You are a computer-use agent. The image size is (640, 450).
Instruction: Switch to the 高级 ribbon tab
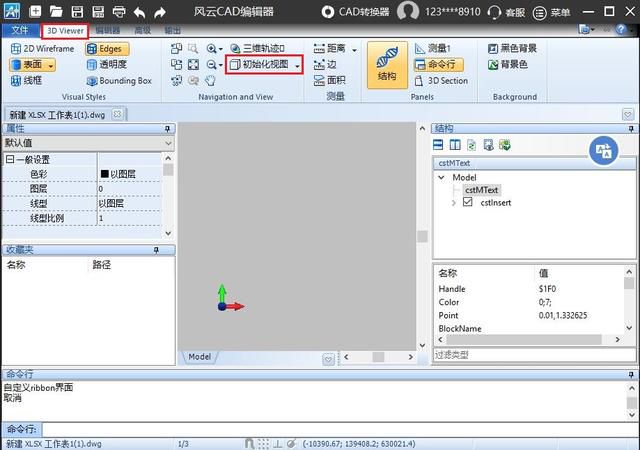coord(142,30)
